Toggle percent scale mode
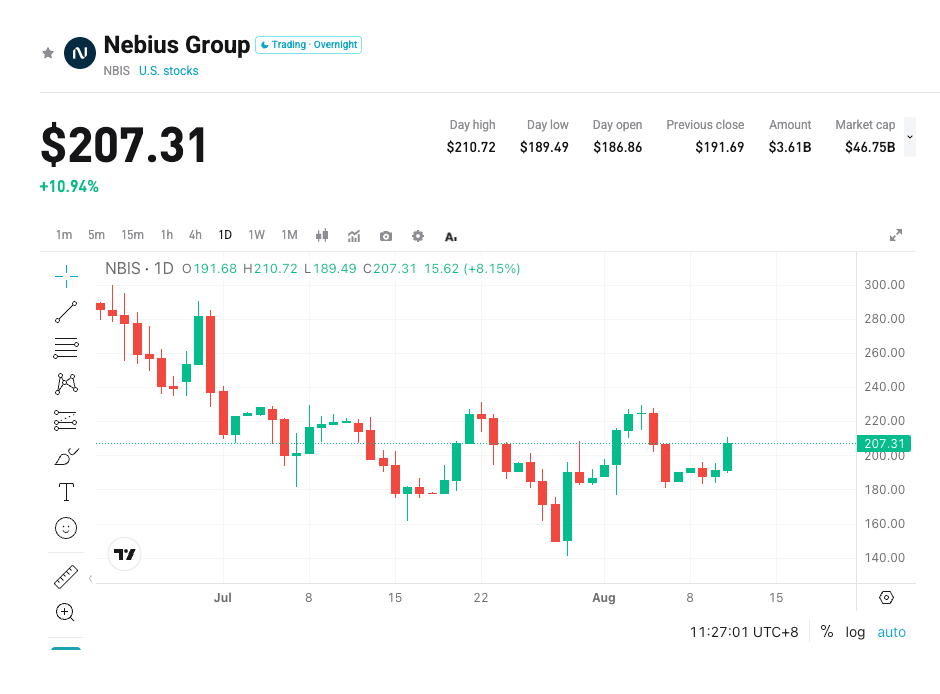The height and width of the screenshot is (694, 940). [827, 632]
